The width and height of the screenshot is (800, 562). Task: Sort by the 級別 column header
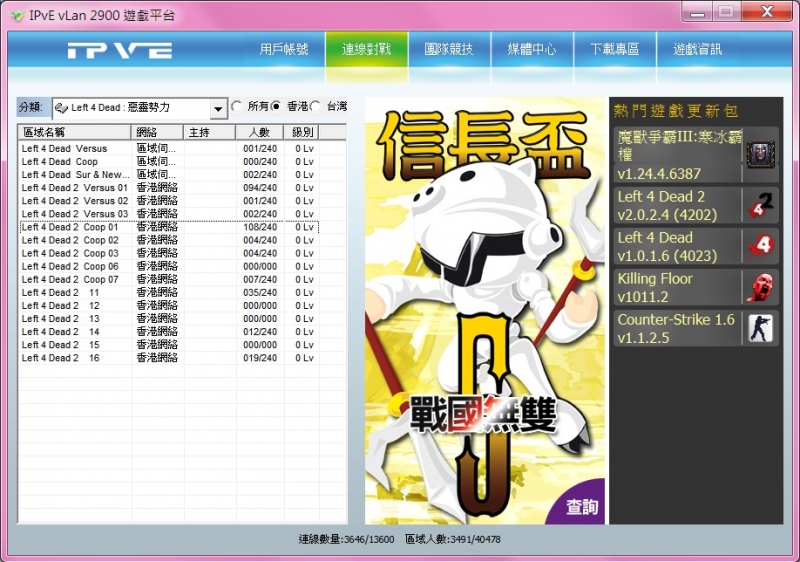coord(302,133)
